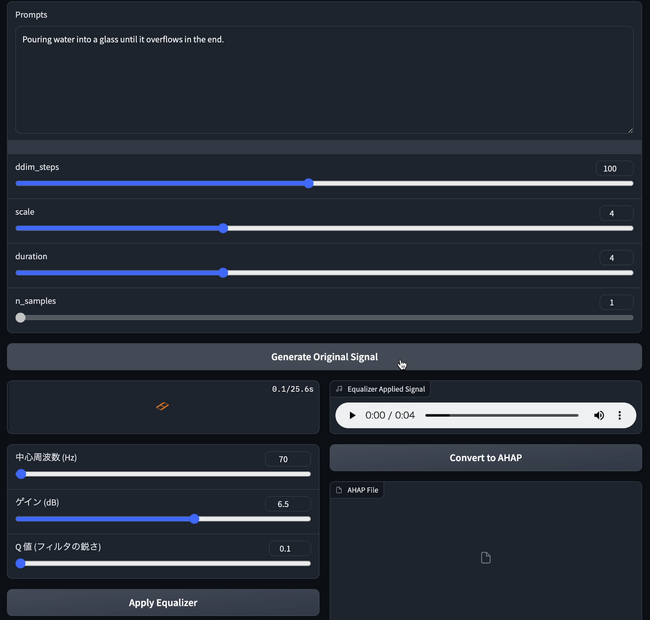Click the duration slider handle

[223, 272]
